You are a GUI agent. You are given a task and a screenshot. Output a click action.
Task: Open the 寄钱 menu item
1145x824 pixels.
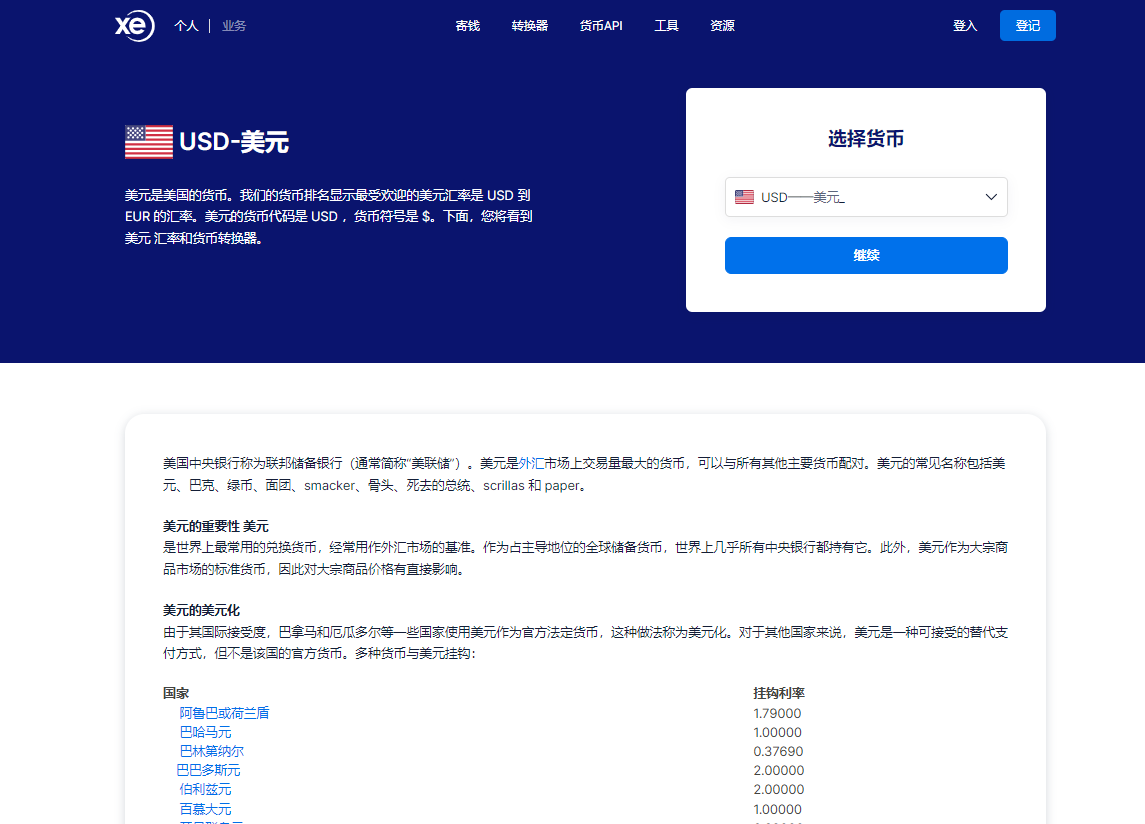(467, 26)
